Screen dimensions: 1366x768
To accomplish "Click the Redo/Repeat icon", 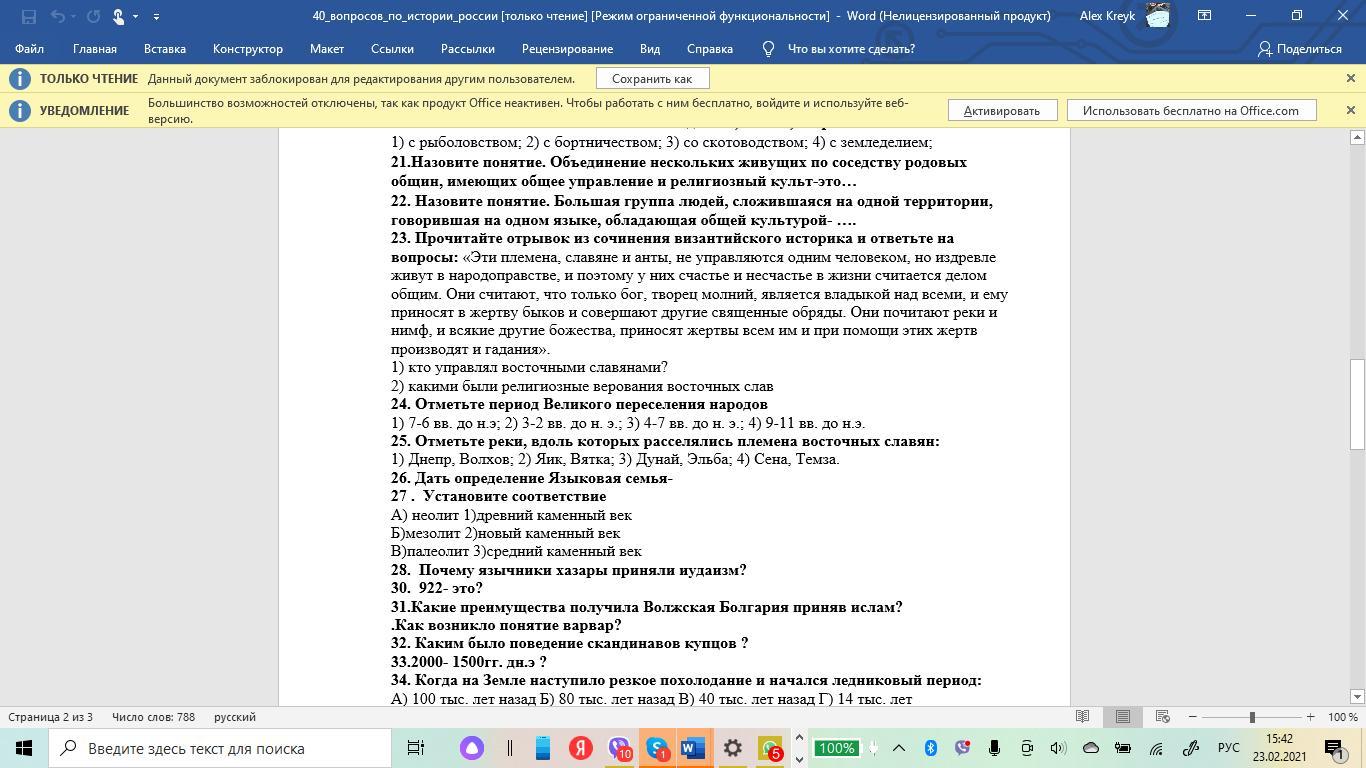I will point(93,16).
